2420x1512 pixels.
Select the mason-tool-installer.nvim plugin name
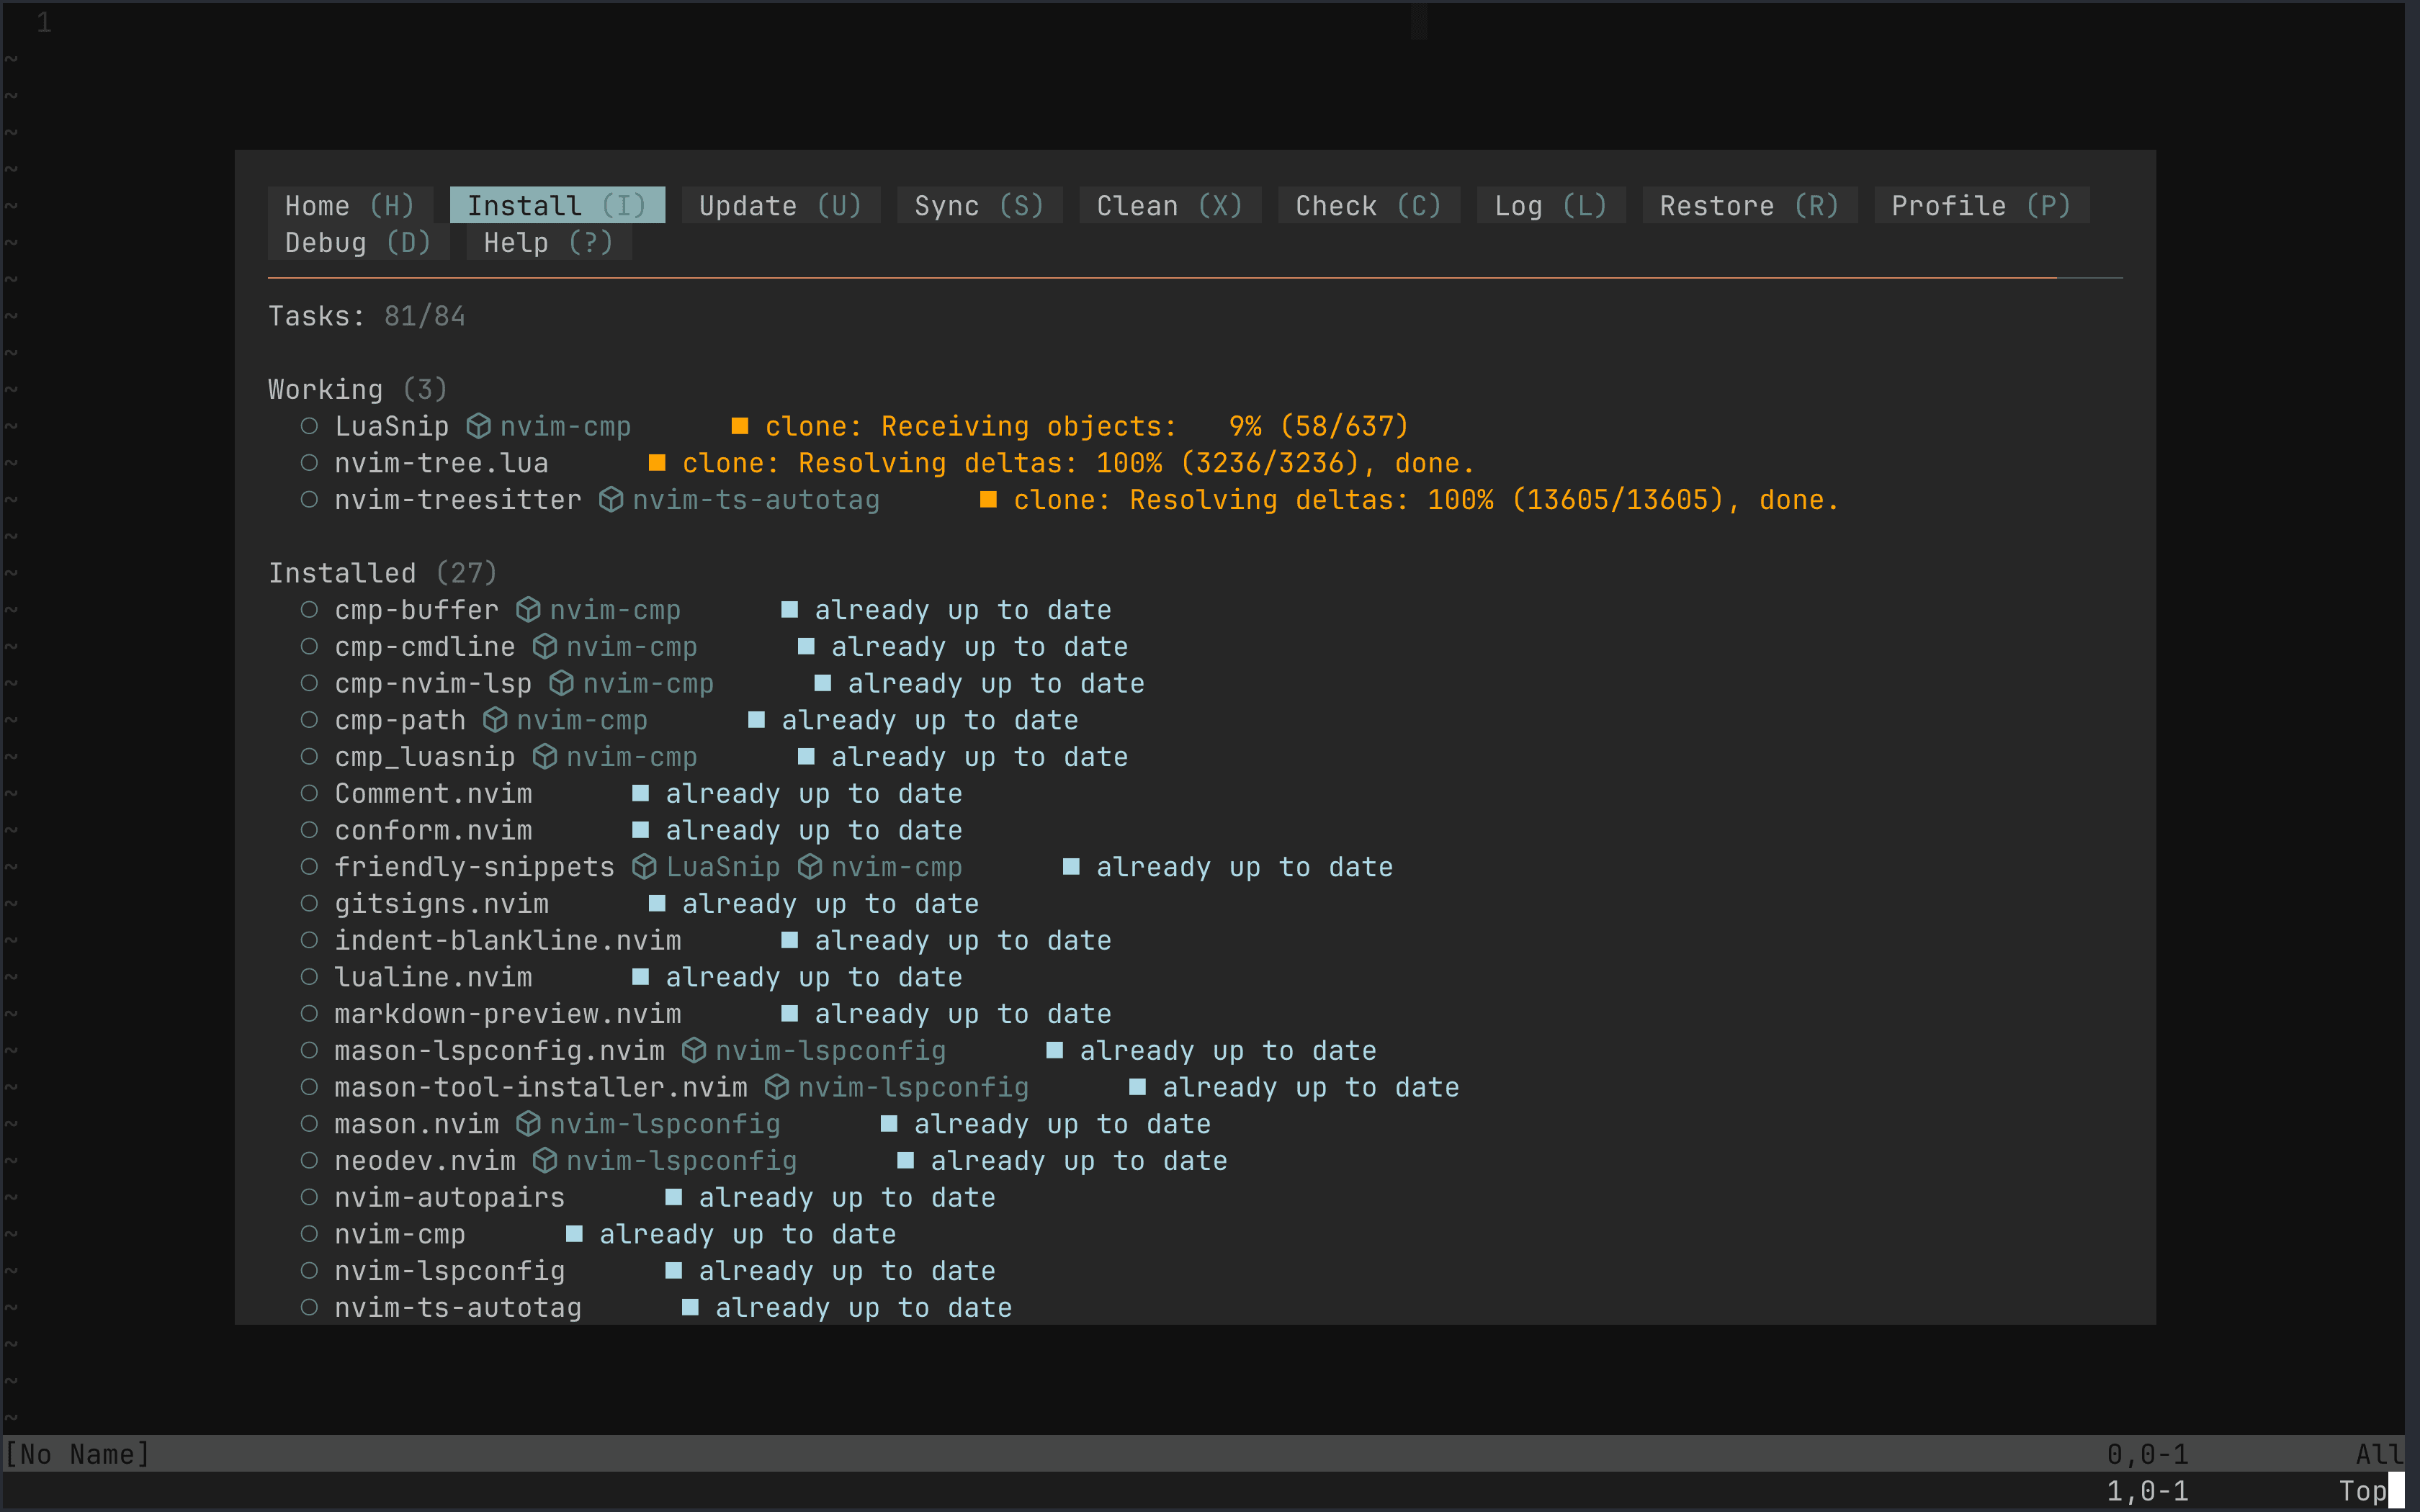coord(541,1088)
